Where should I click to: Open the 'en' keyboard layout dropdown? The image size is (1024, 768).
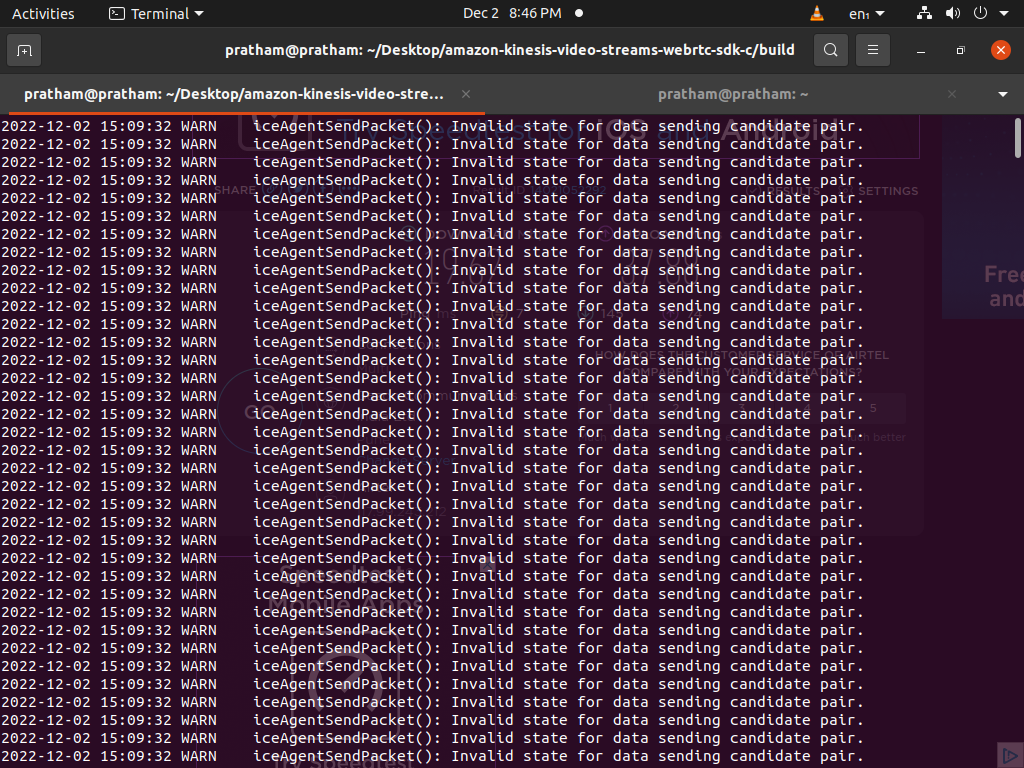click(x=862, y=13)
